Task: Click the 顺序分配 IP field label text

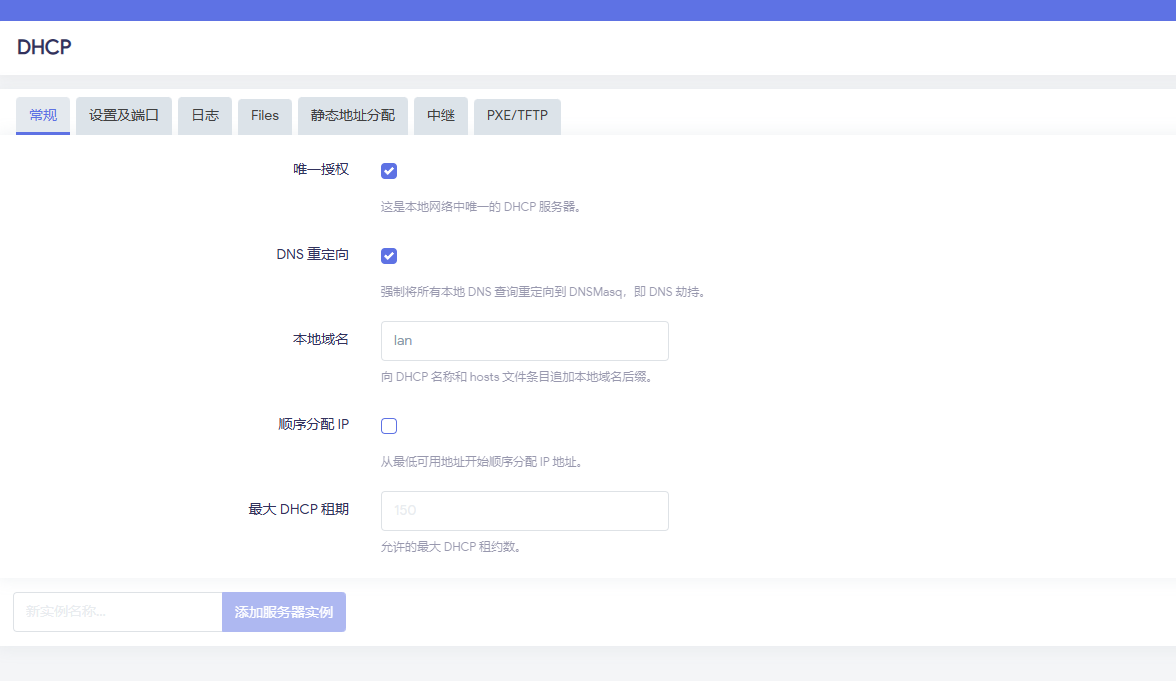Action: click(313, 425)
